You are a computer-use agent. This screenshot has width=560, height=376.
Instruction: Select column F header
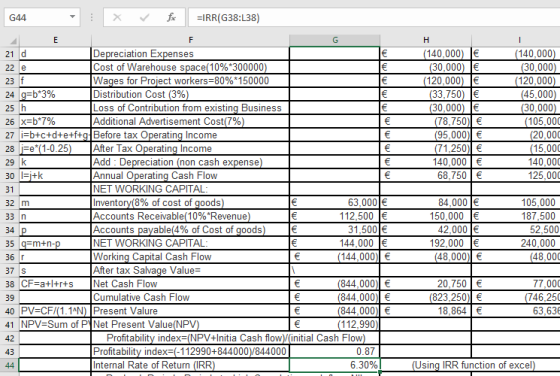(x=190, y=40)
